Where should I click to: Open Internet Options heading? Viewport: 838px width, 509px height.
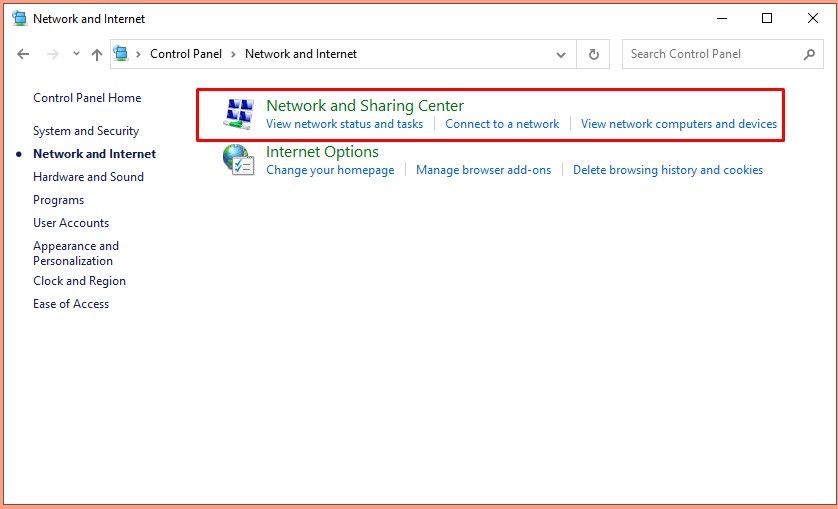[x=322, y=152]
